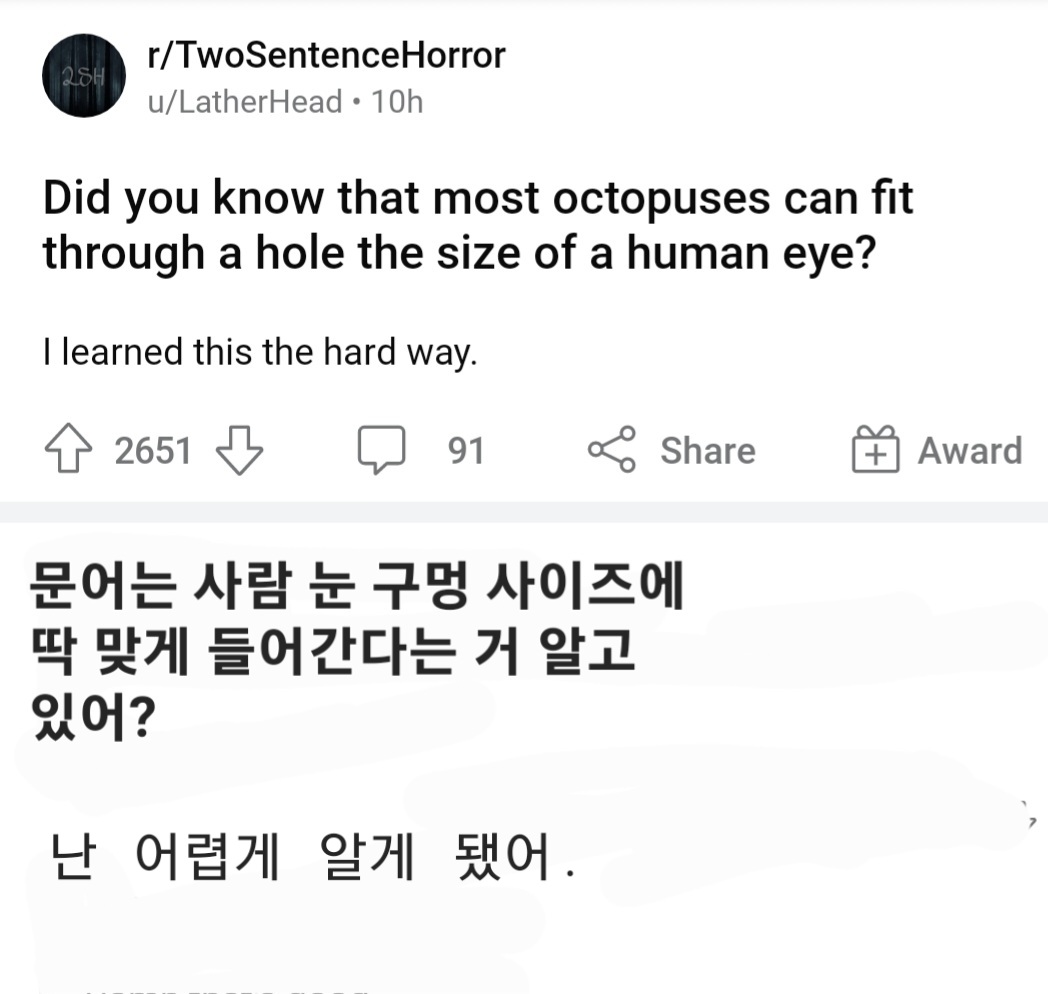
Task: Downvote the octopus post
Action: click(239, 451)
